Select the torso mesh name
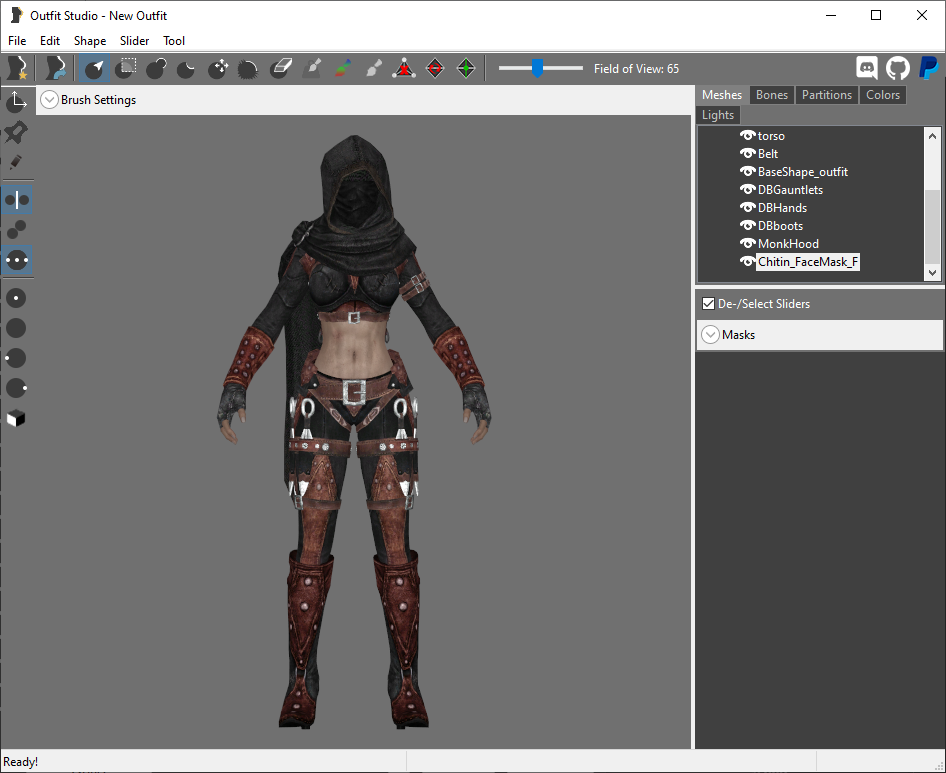The image size is (946, 773). (771, 136)
